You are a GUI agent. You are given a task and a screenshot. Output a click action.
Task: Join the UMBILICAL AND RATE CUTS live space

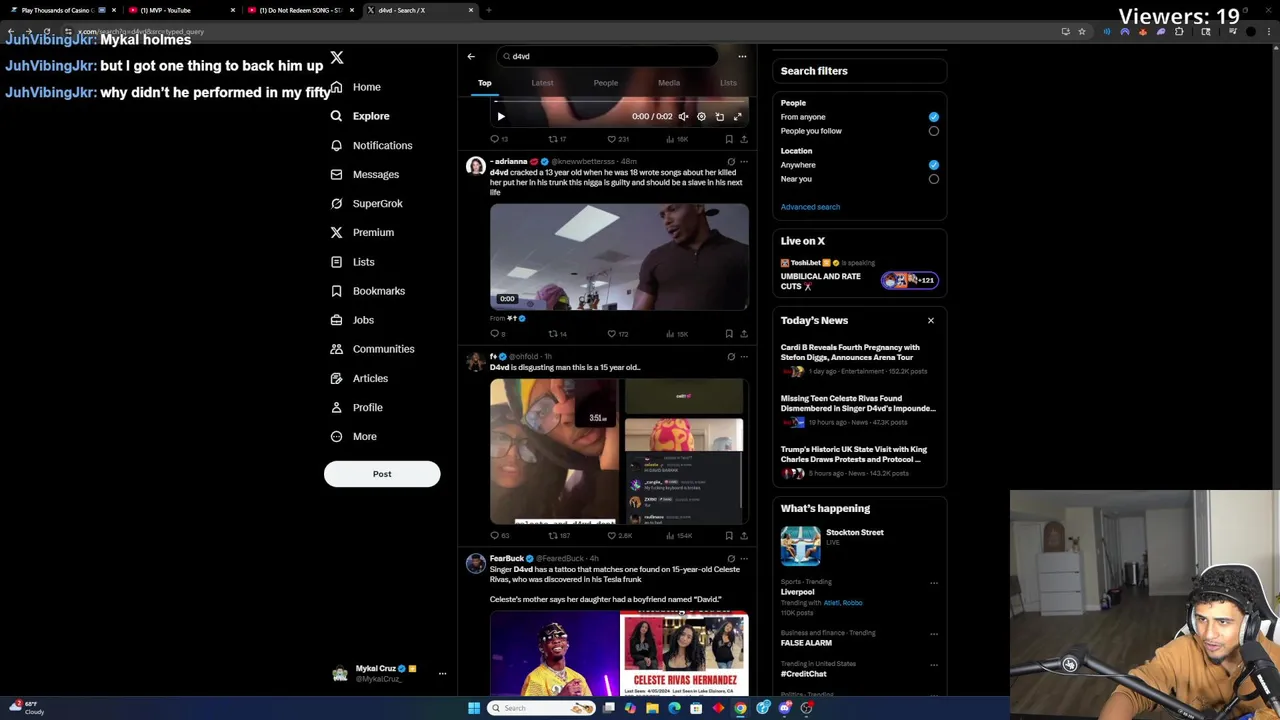pos(858,276)
